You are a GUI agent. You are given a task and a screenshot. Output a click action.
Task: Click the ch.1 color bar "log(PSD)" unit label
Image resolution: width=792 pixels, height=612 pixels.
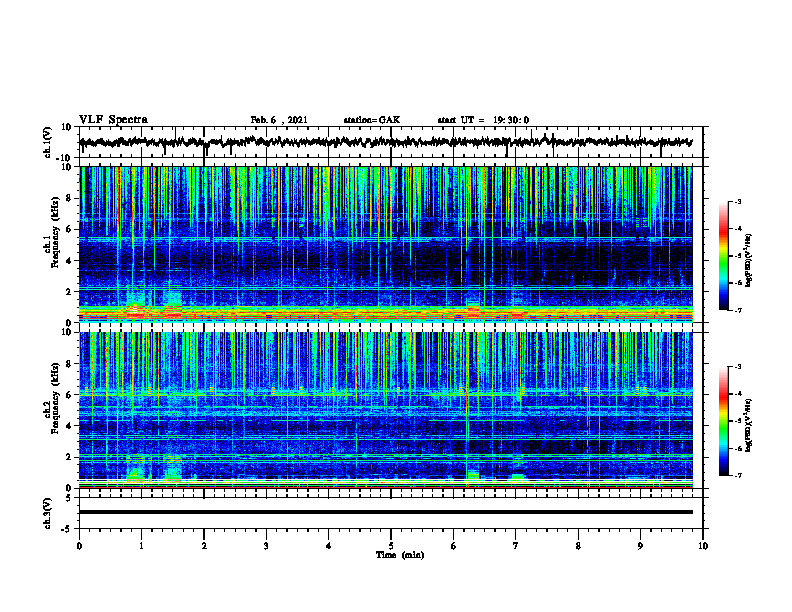pyautogui.click(x=749, y=261)
